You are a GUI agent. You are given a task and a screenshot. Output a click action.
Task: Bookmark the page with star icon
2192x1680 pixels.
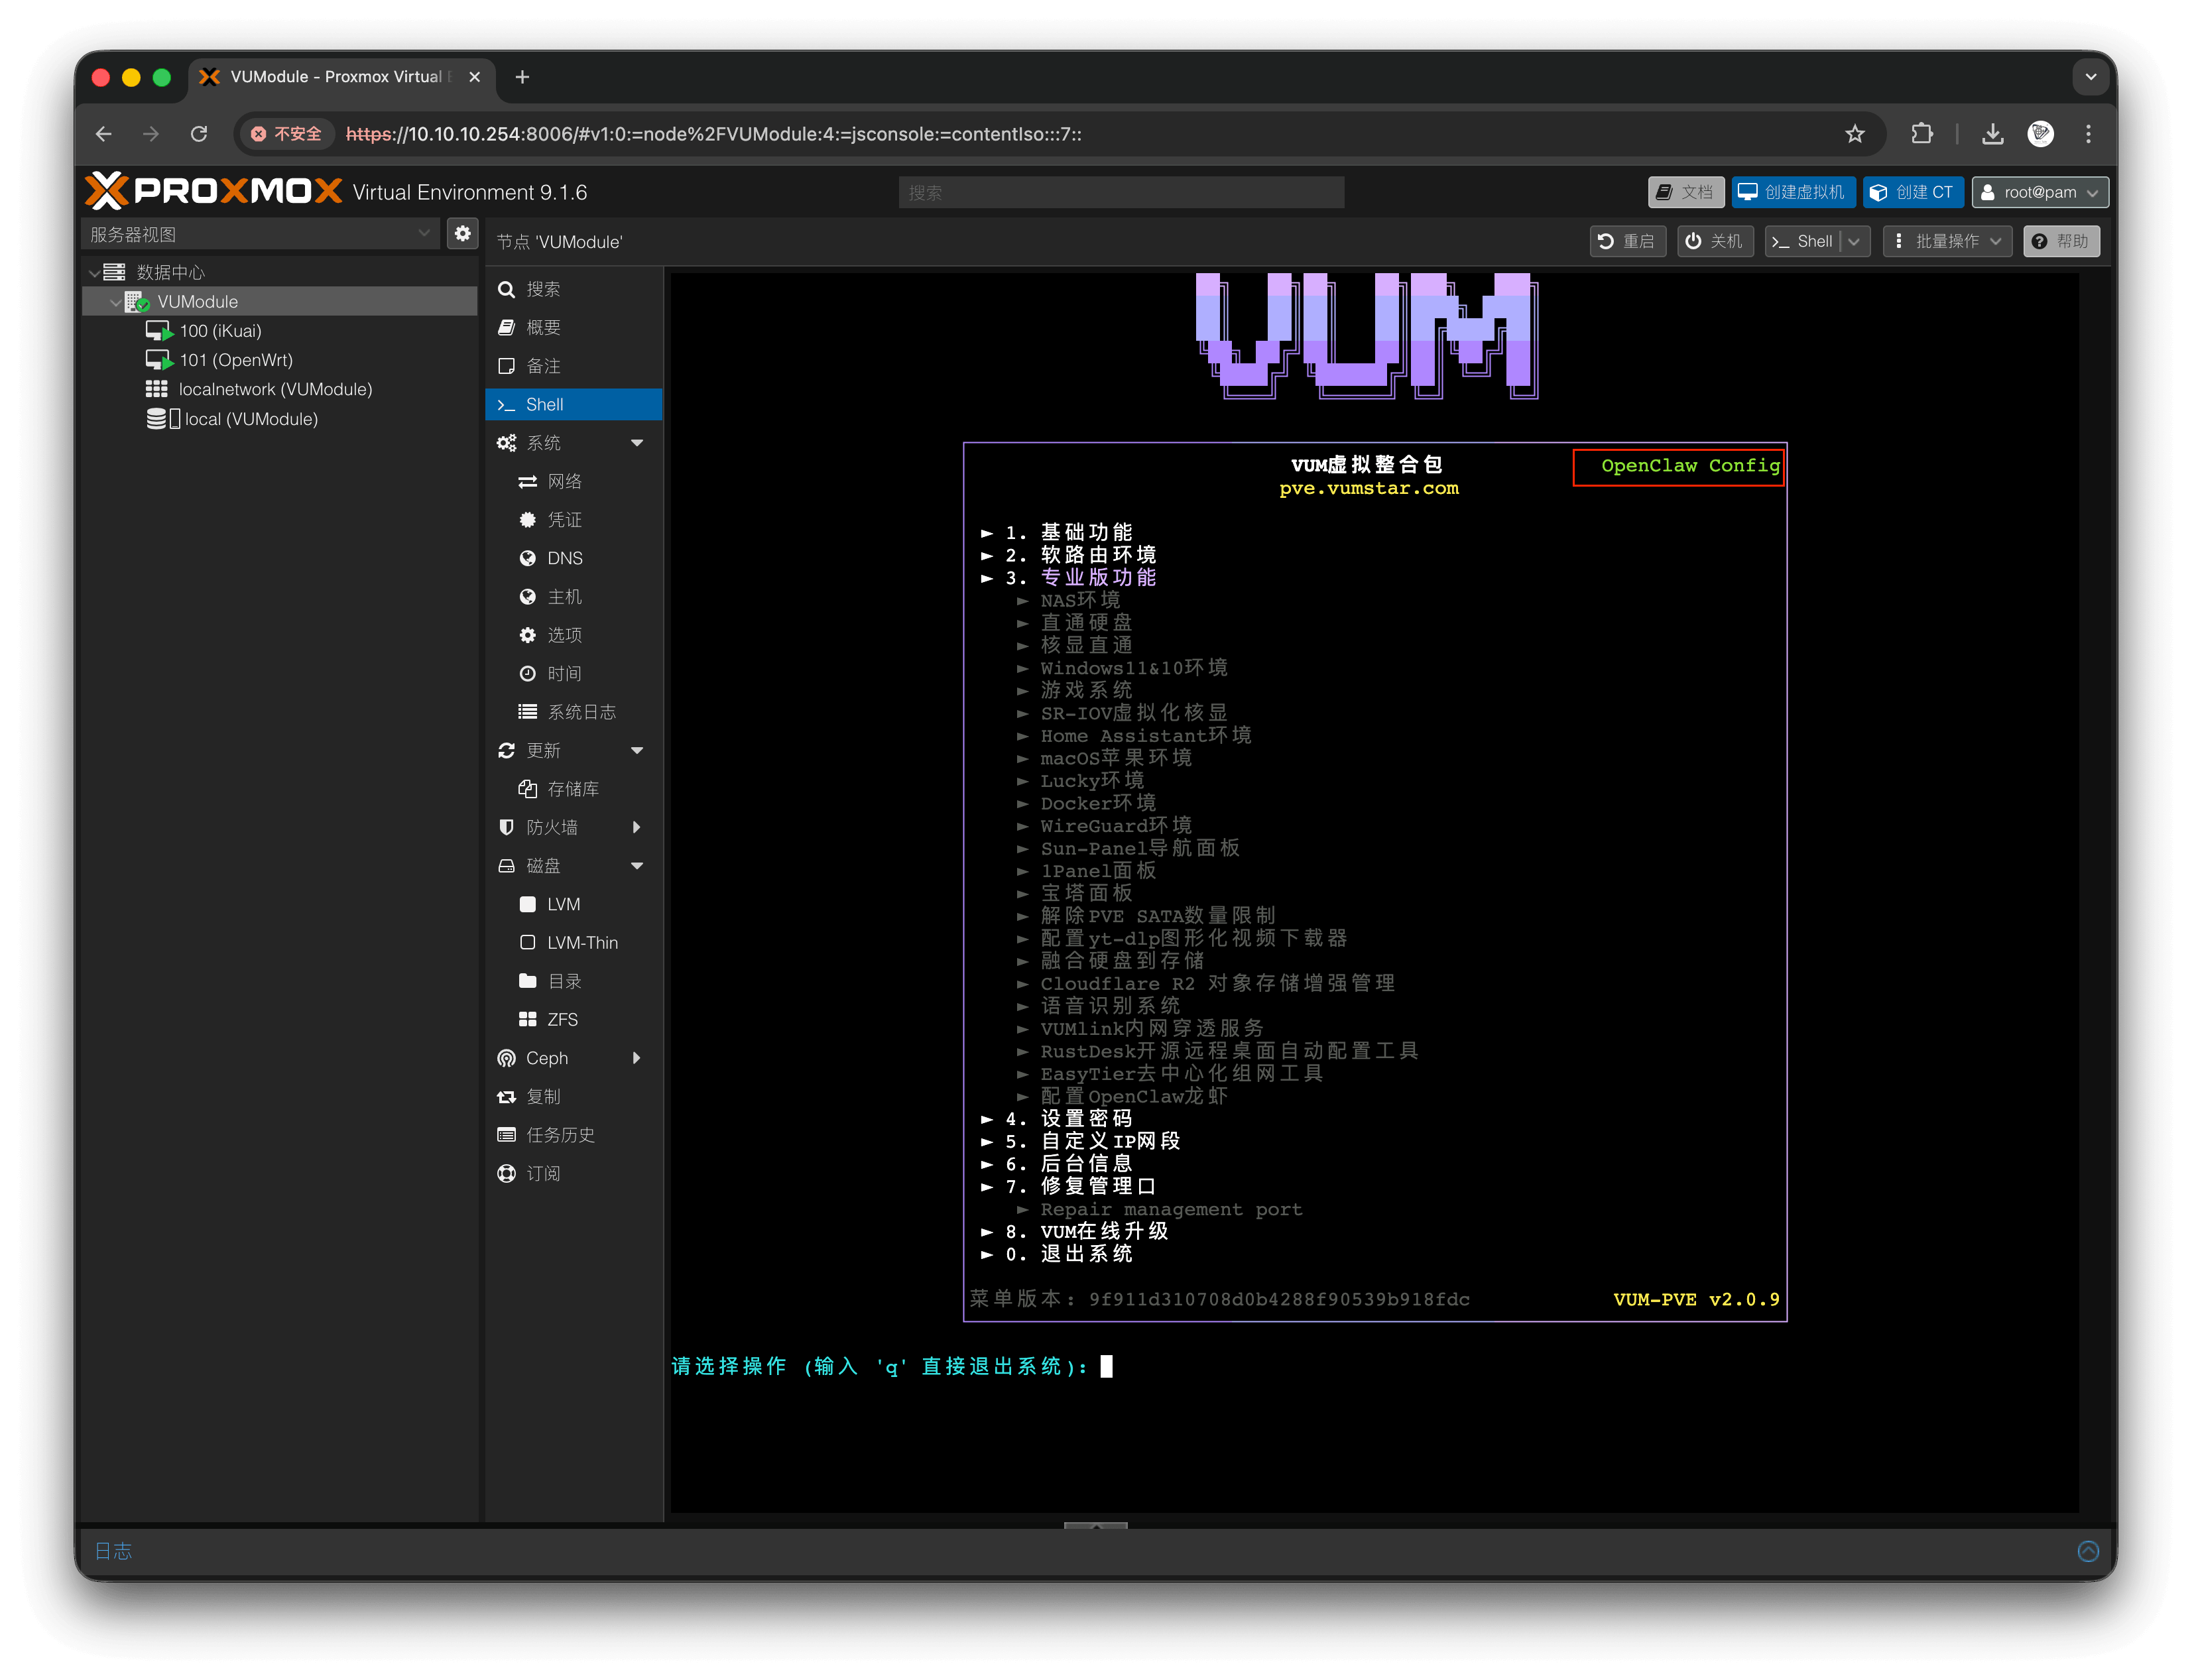[x=1855, y=134]
